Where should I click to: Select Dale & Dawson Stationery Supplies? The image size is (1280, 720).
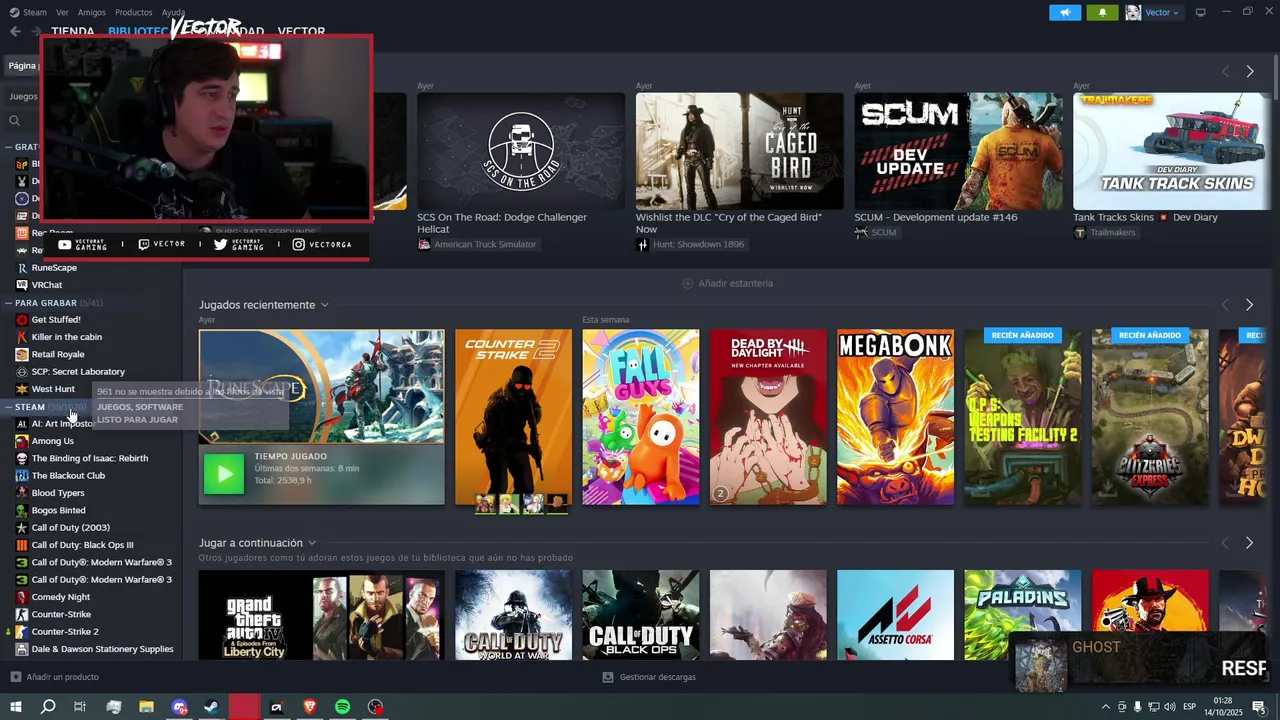(x=102, y=649)
